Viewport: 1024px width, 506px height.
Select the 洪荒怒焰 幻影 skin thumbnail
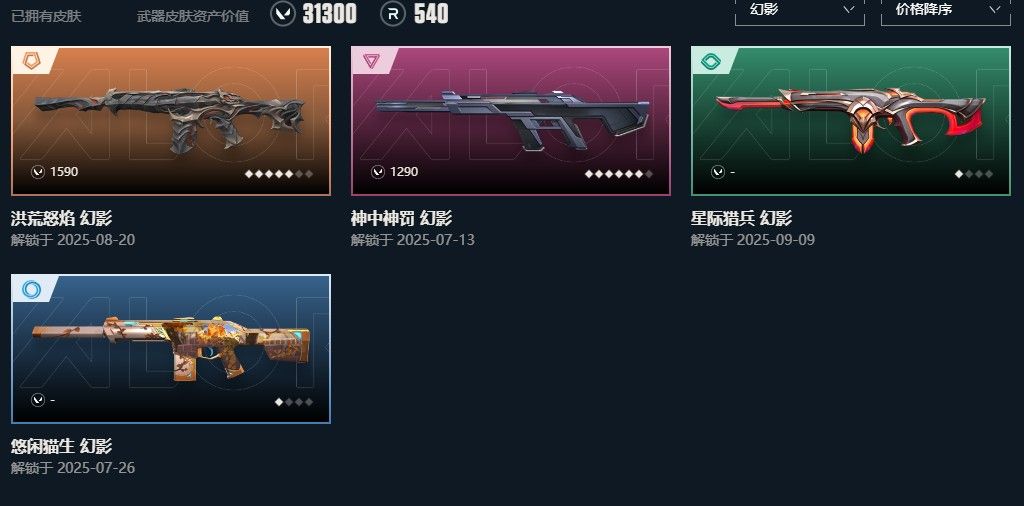point(171,121)
